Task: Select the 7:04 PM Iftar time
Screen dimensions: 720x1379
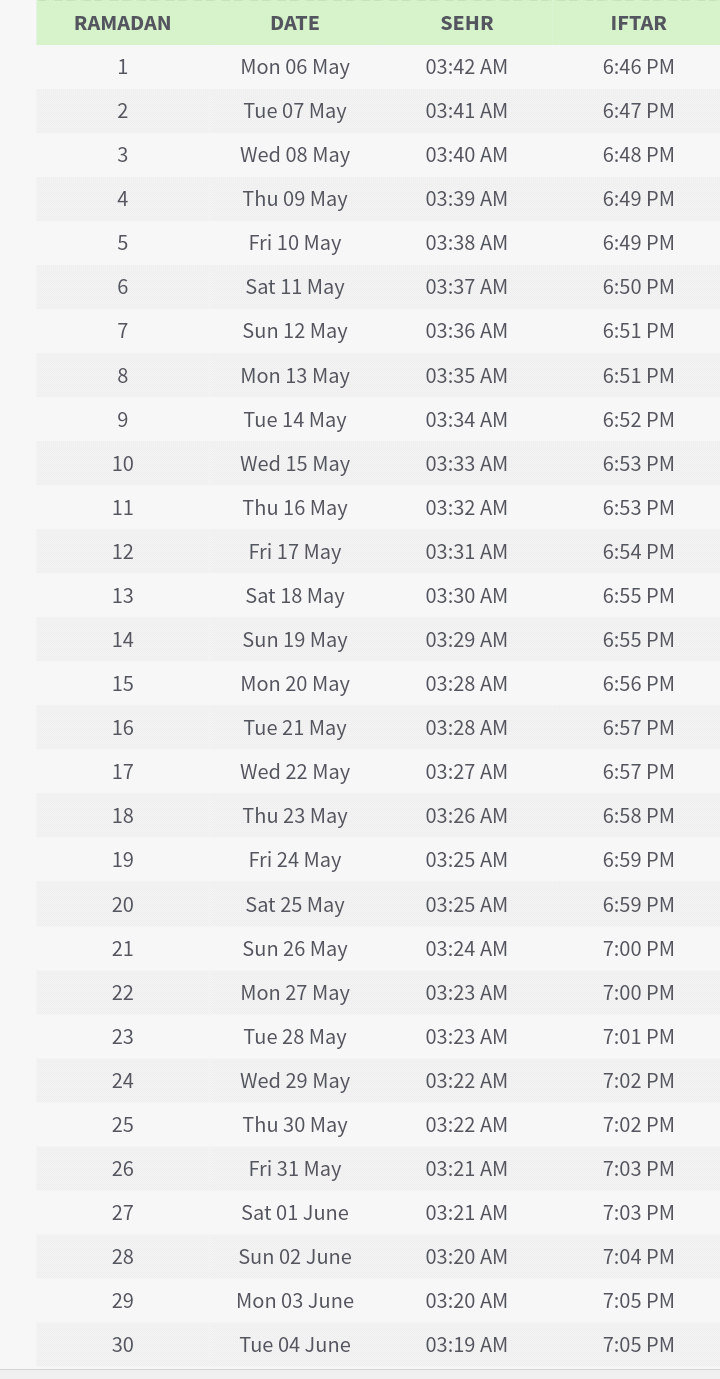Action: [x=638, y=1257]
